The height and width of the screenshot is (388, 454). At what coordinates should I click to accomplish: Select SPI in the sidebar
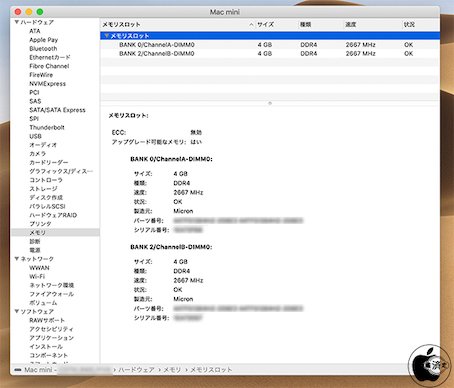click(34, 119)
